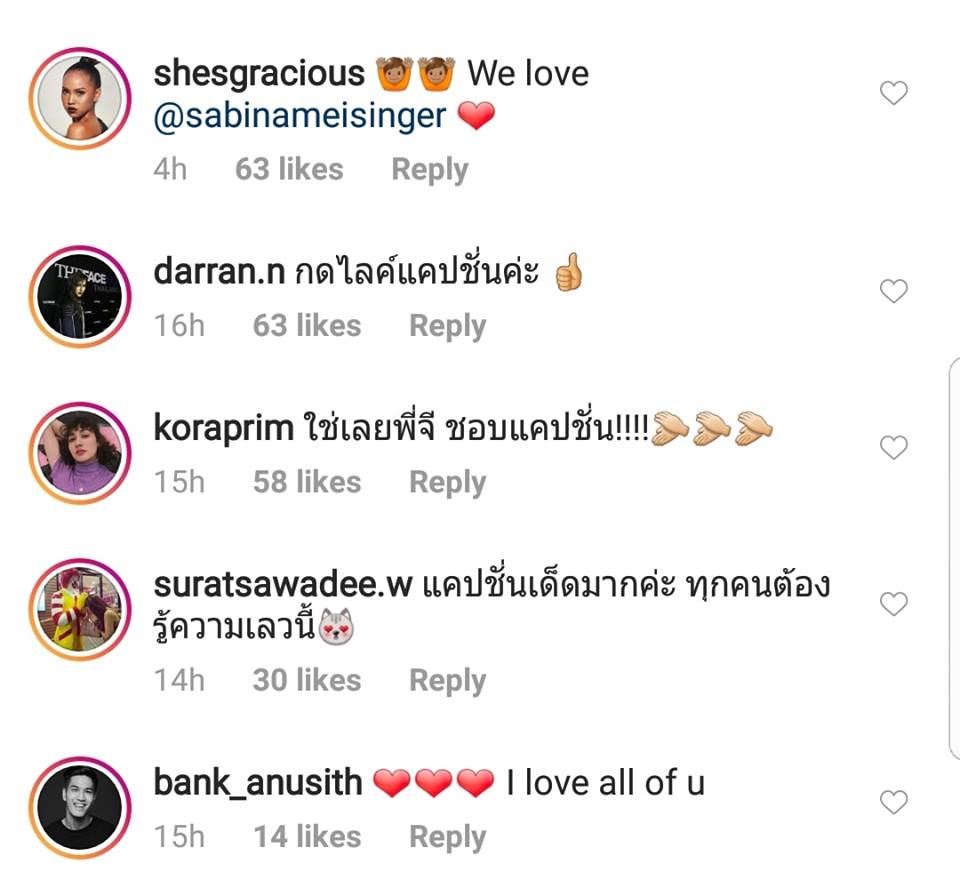Reply to darran.n's comment
This screenshot has width=960, height=872.
(x=448, y=326)
